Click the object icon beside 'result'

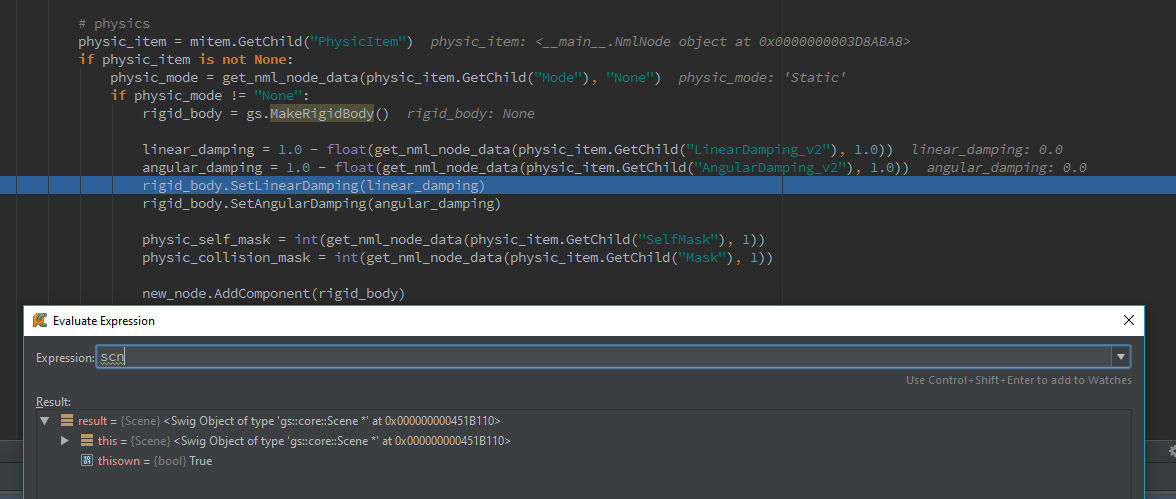(67, 421)
